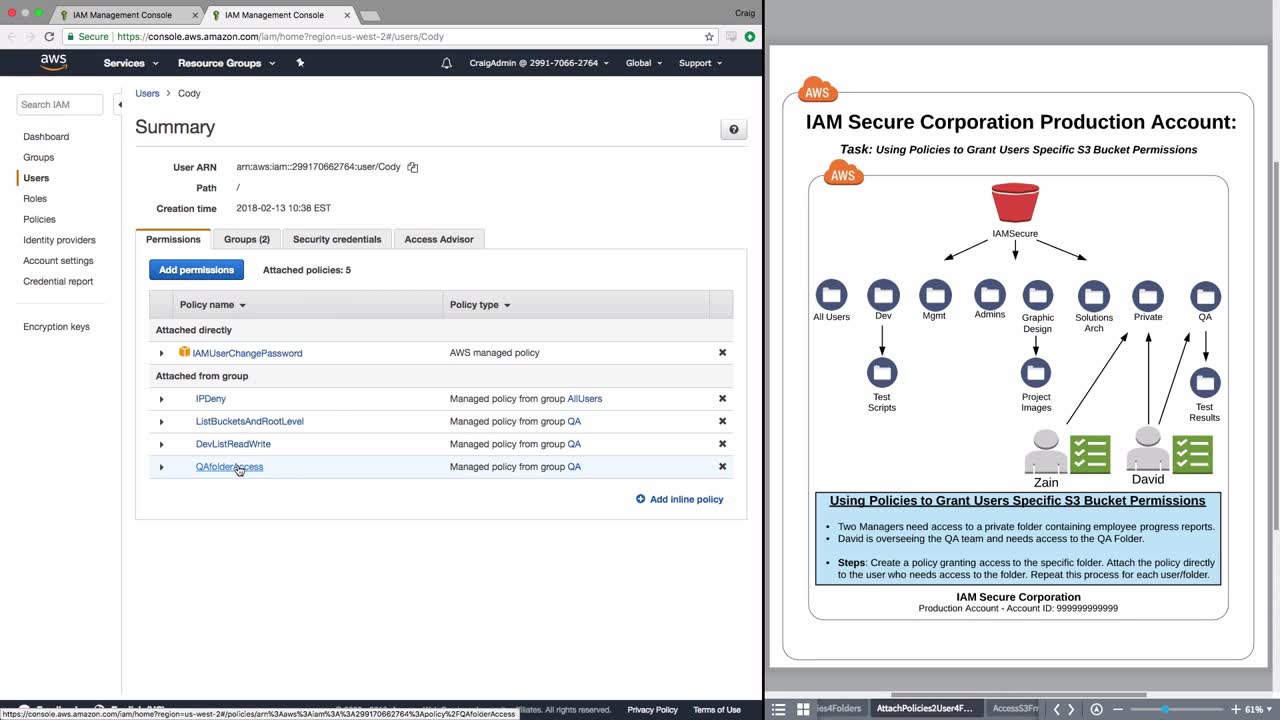The height and width of the screenshot is (720, 1280).
Task: Open the Services dropdown menu
Action: [131, 63]
